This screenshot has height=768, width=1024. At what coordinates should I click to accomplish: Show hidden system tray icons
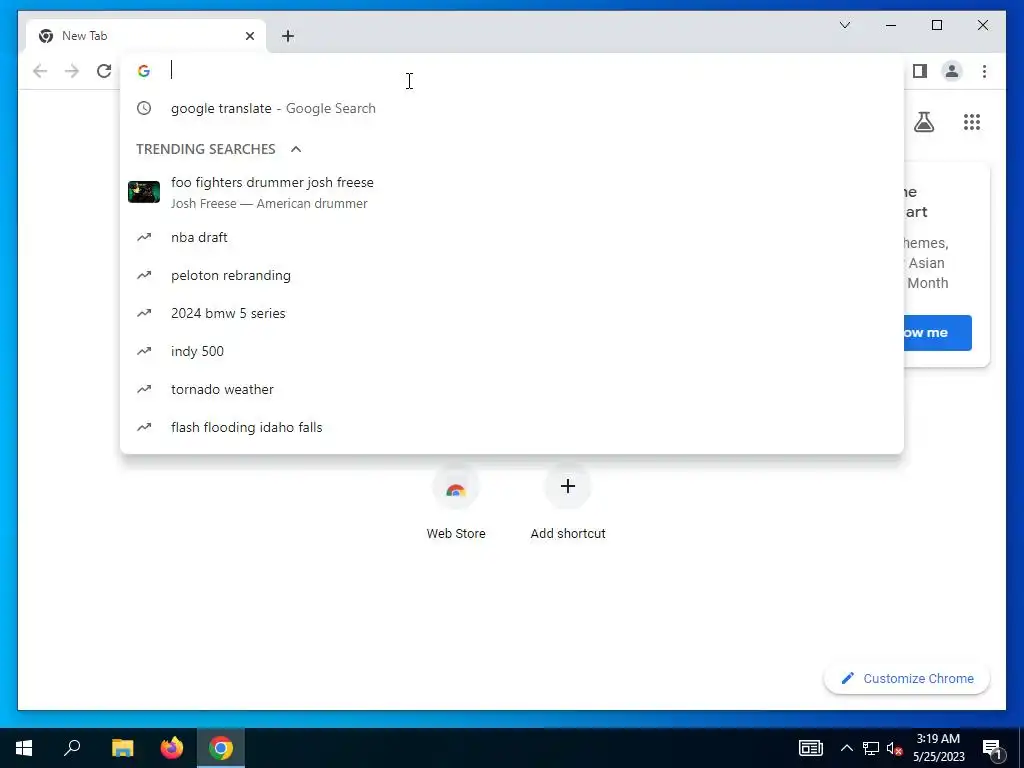click(x=846, y=748)
